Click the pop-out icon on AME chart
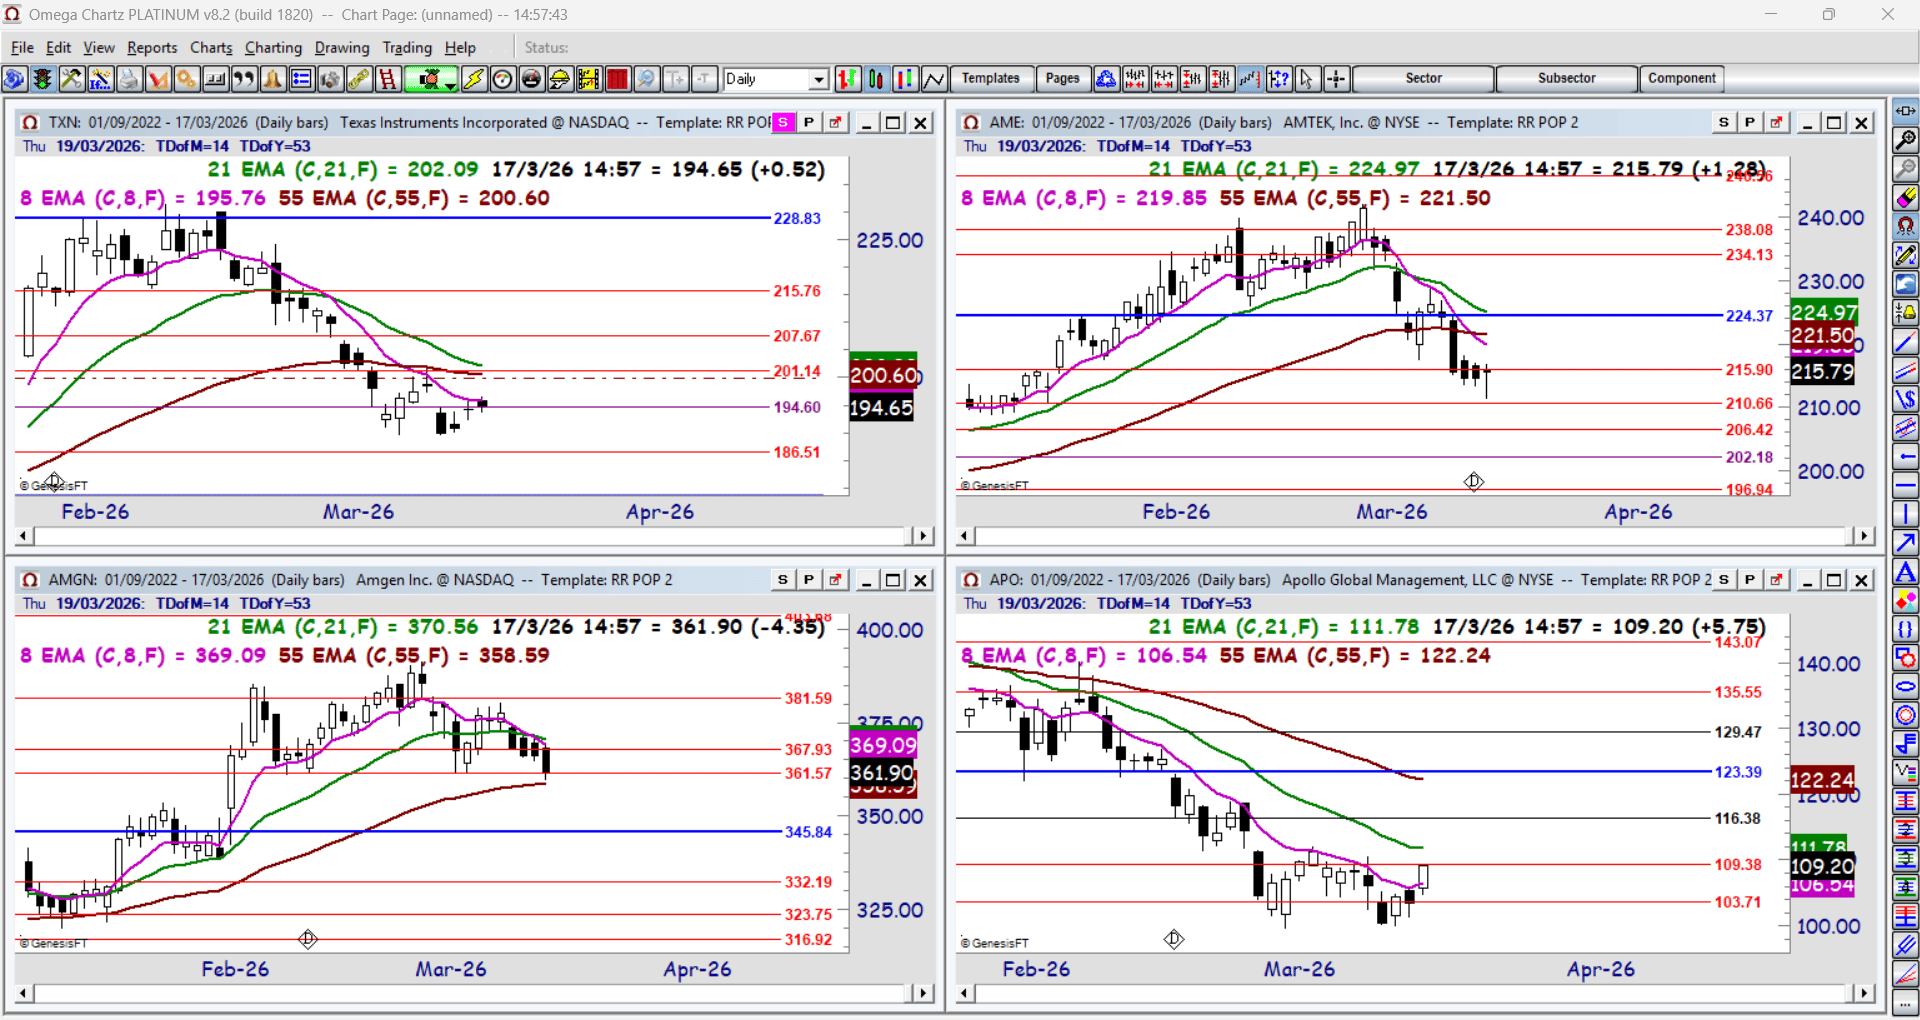Screen dimensions: 1920x1020 click(x=1776, y=122)
